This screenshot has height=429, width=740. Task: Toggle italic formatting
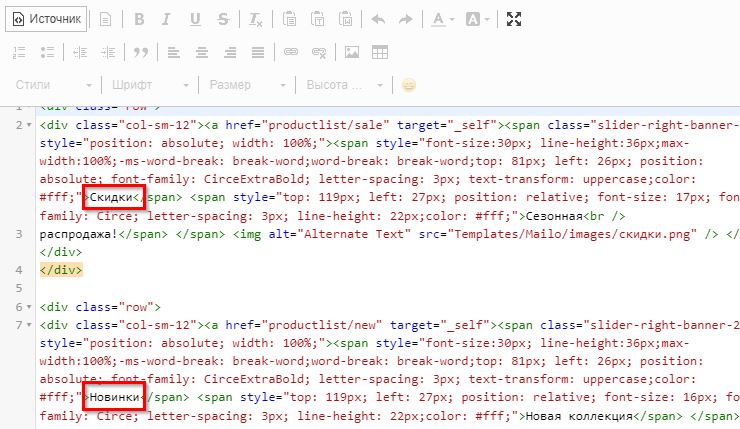click(166, 19)
